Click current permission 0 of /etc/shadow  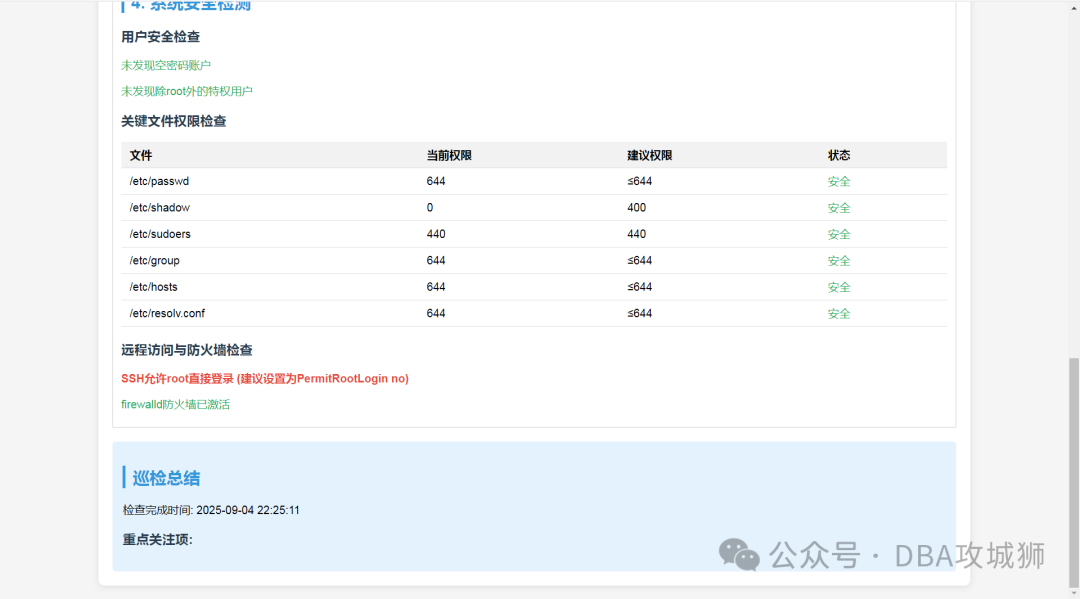[430, 208]
